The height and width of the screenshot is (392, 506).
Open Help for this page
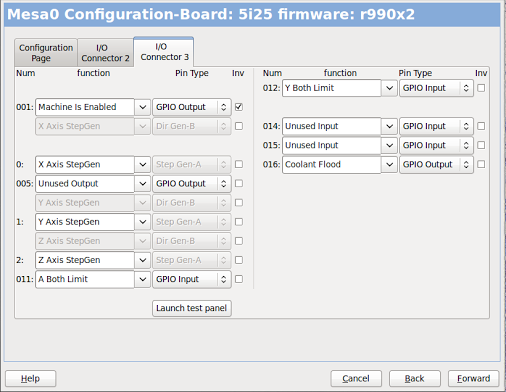point(30,379)
